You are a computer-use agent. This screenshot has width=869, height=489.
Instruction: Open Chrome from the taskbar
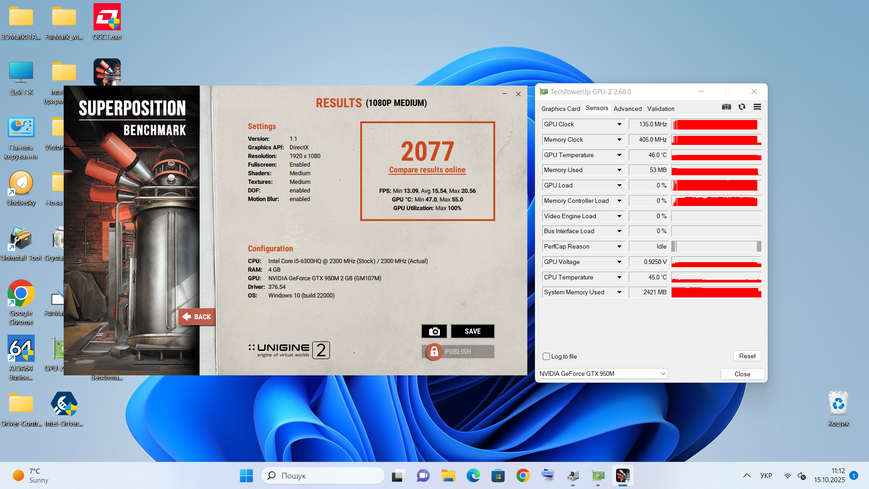click(523, 476)
